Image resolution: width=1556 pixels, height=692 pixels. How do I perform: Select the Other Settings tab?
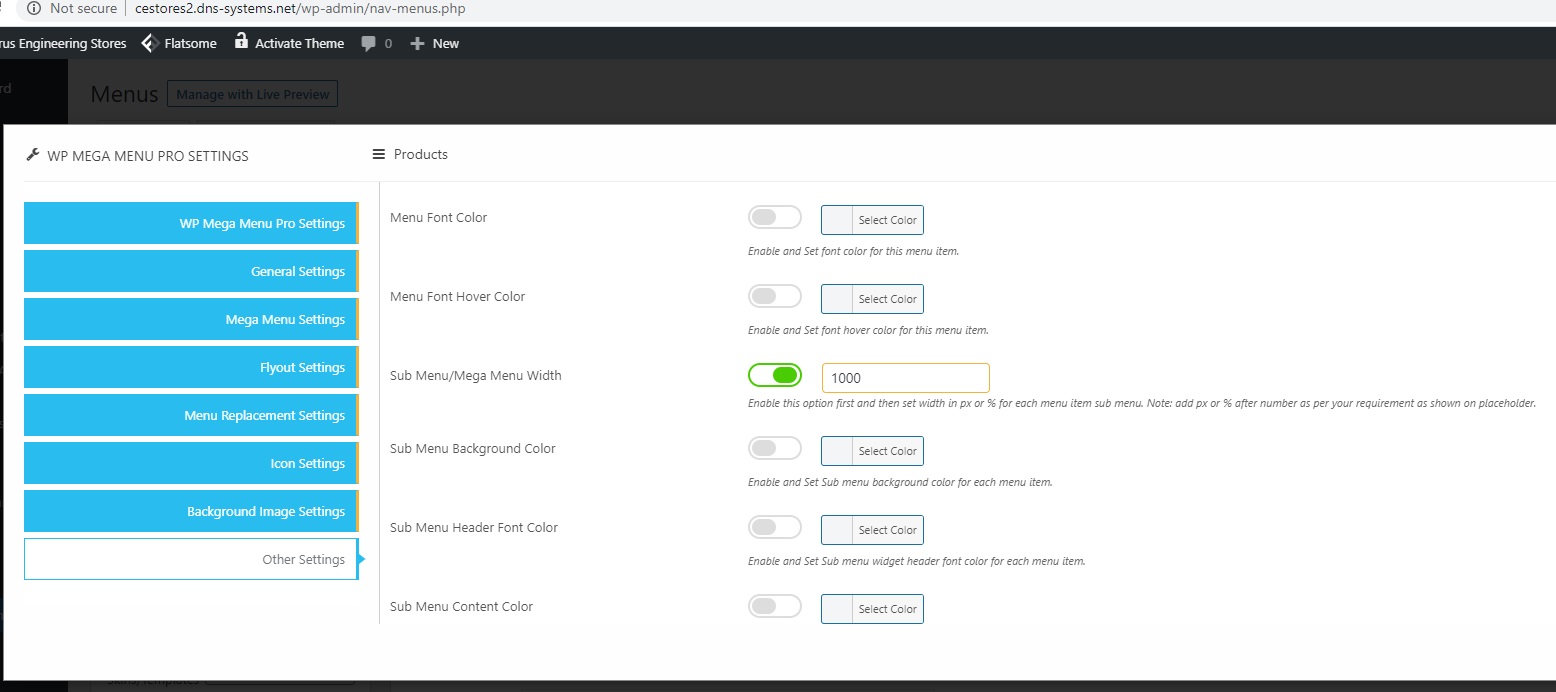click(191, 559)
